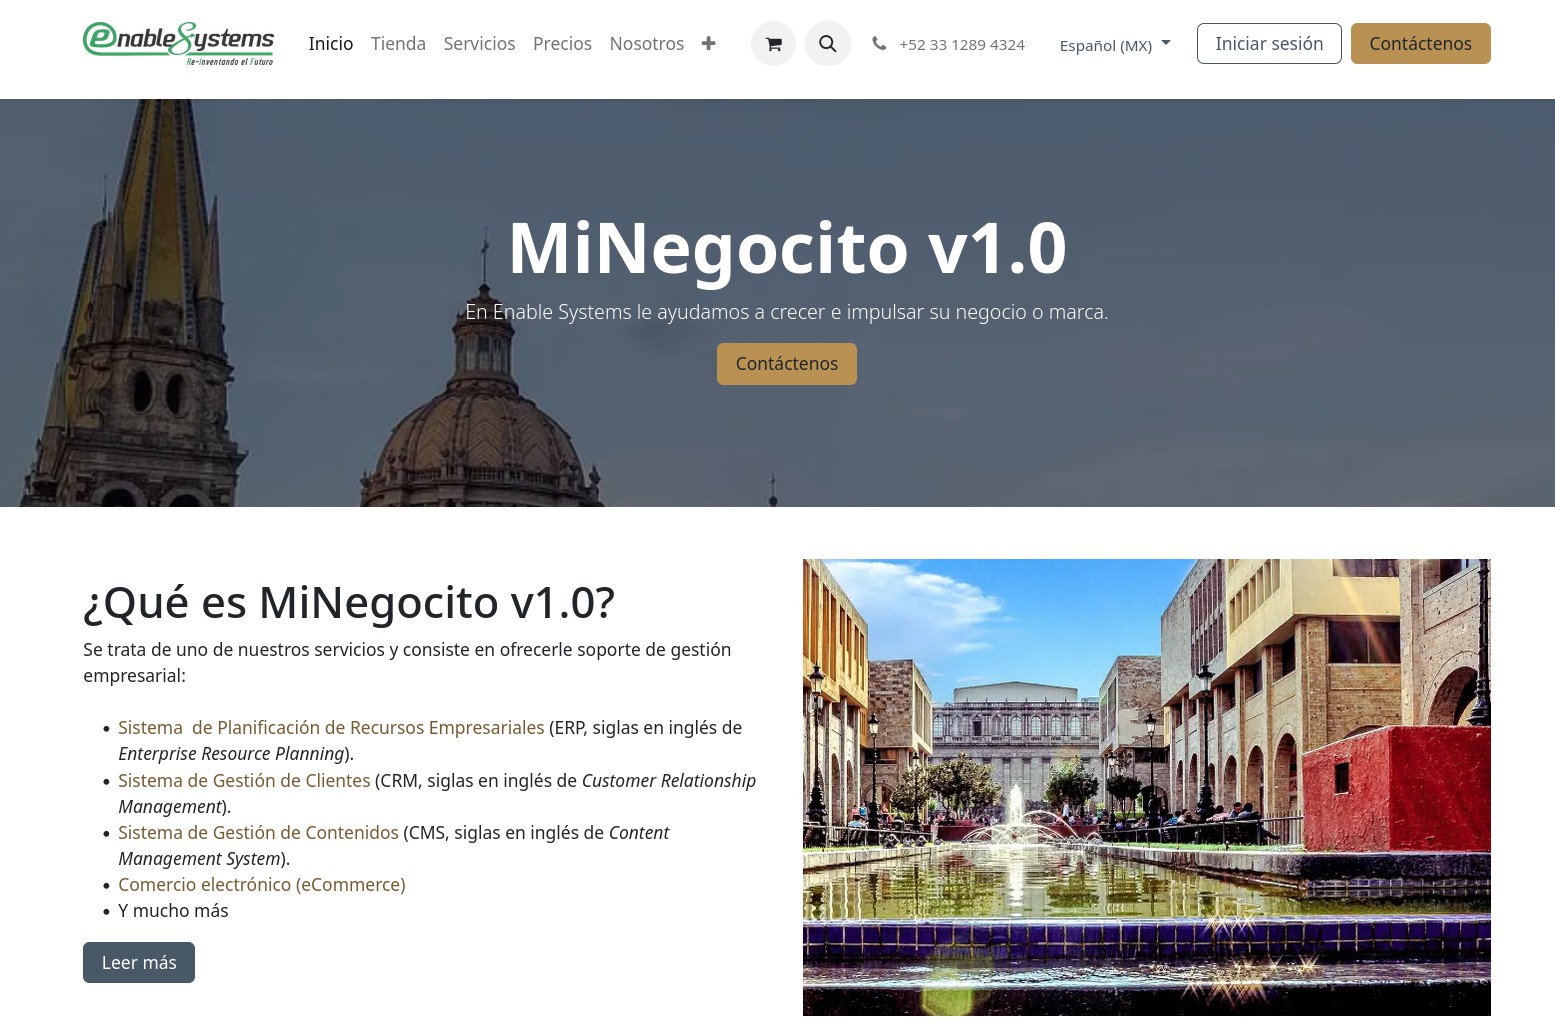The image size is (1555, 1034).
Task: Click the phone icon in header
Action: point(879,44)
